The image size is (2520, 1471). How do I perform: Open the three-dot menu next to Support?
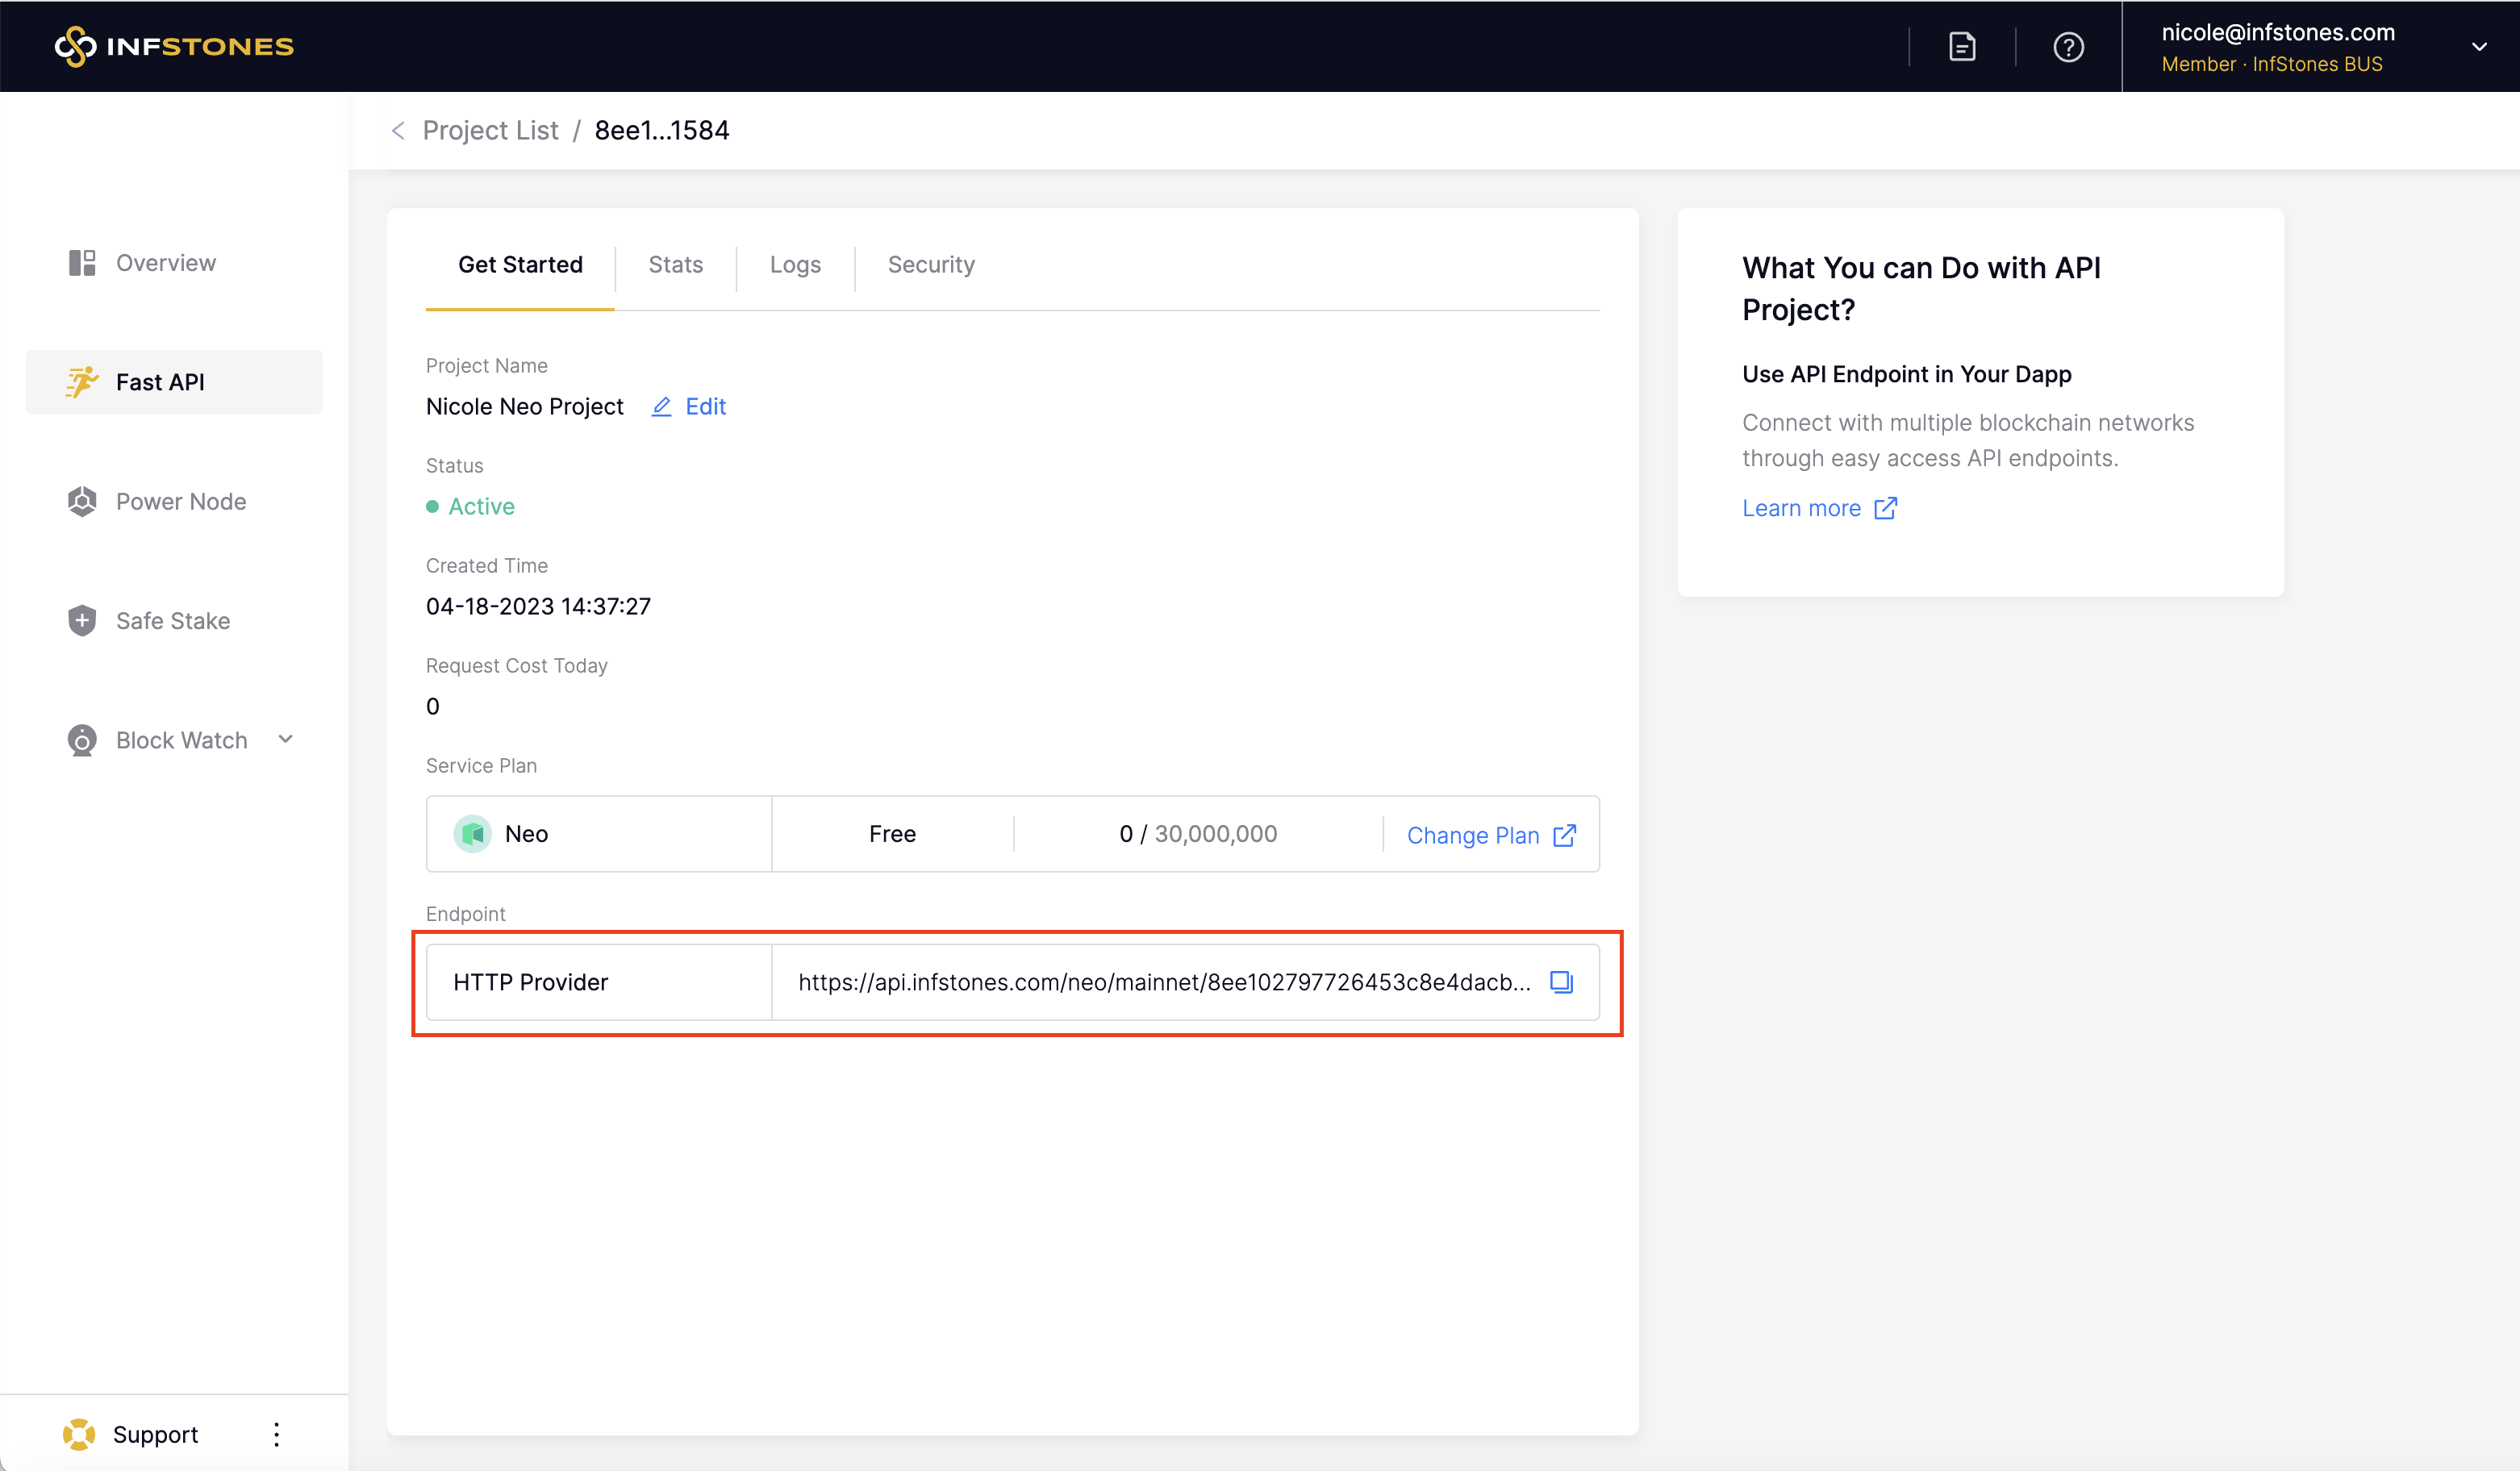pos(276,1434)
